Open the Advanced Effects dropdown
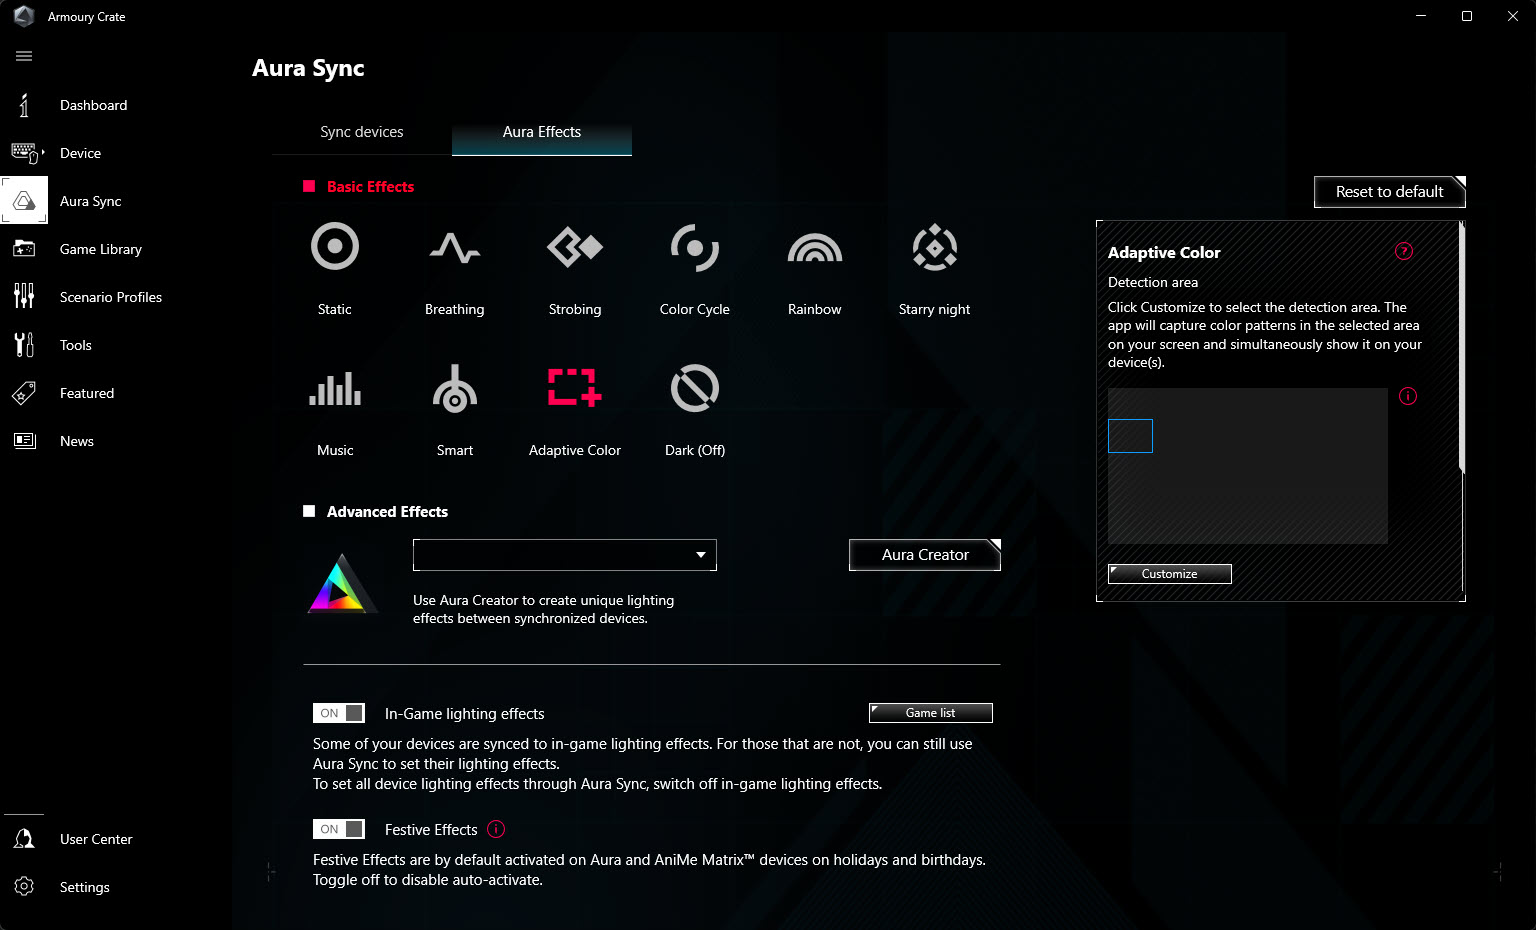Image resolution: width=1536 pixels, height=930 pixels. tap(565, 555)
